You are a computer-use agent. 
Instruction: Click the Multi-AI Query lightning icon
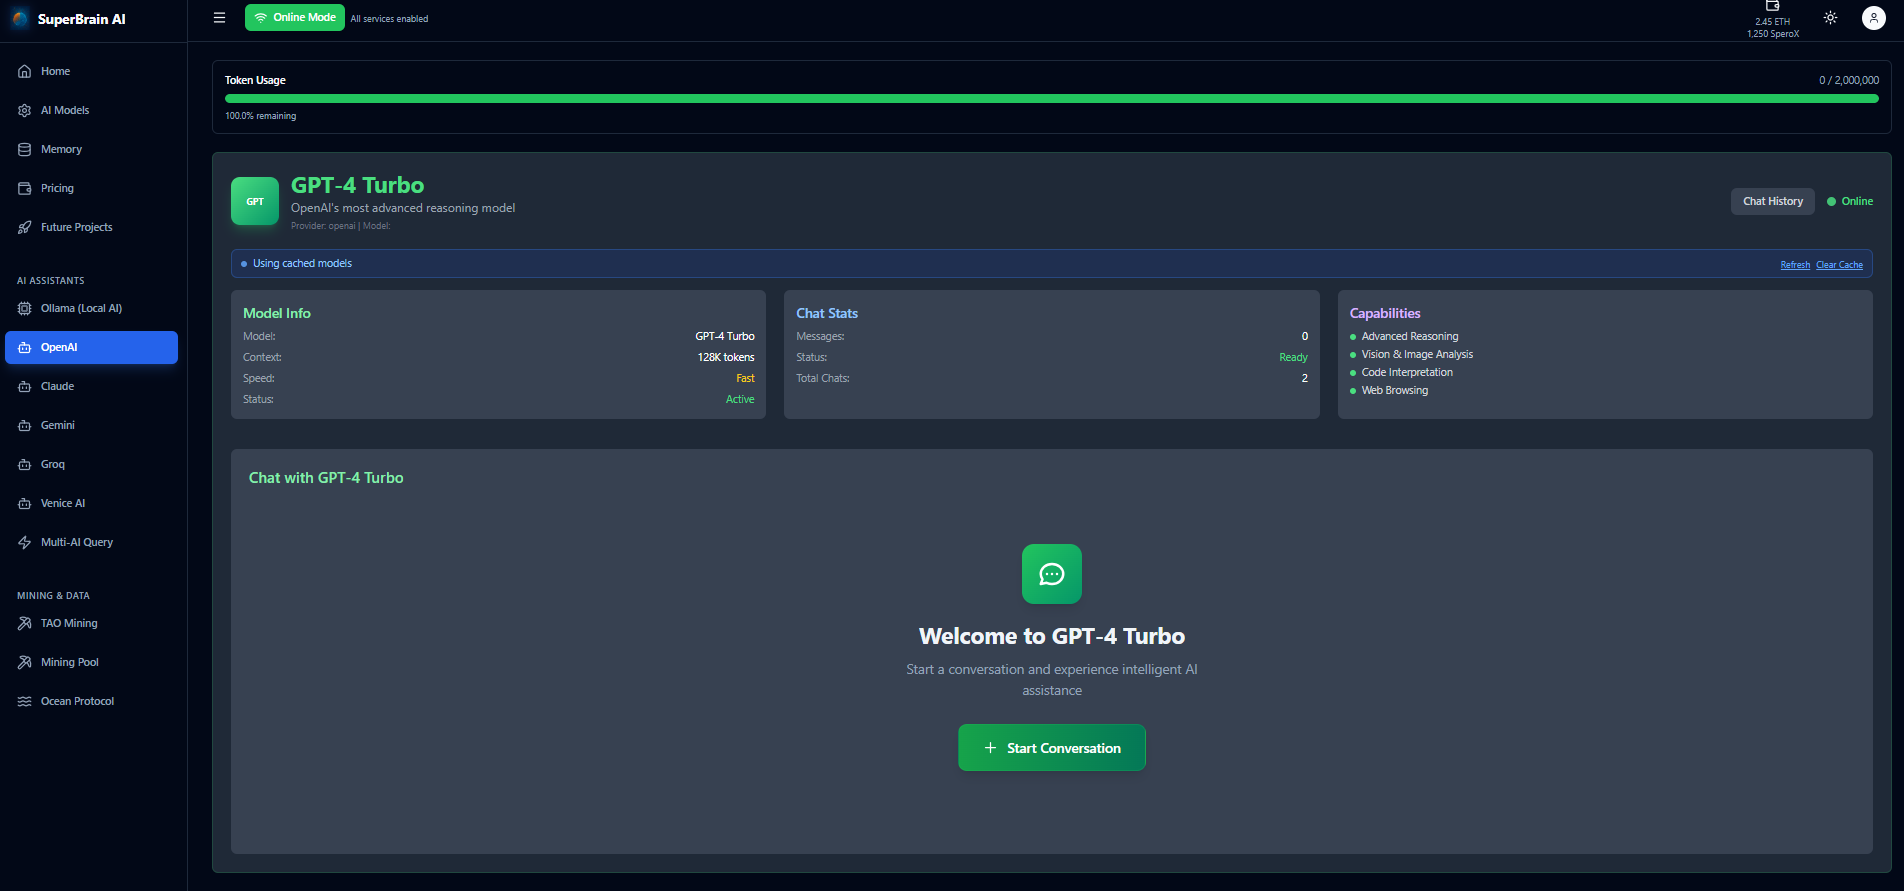[25, 543]
